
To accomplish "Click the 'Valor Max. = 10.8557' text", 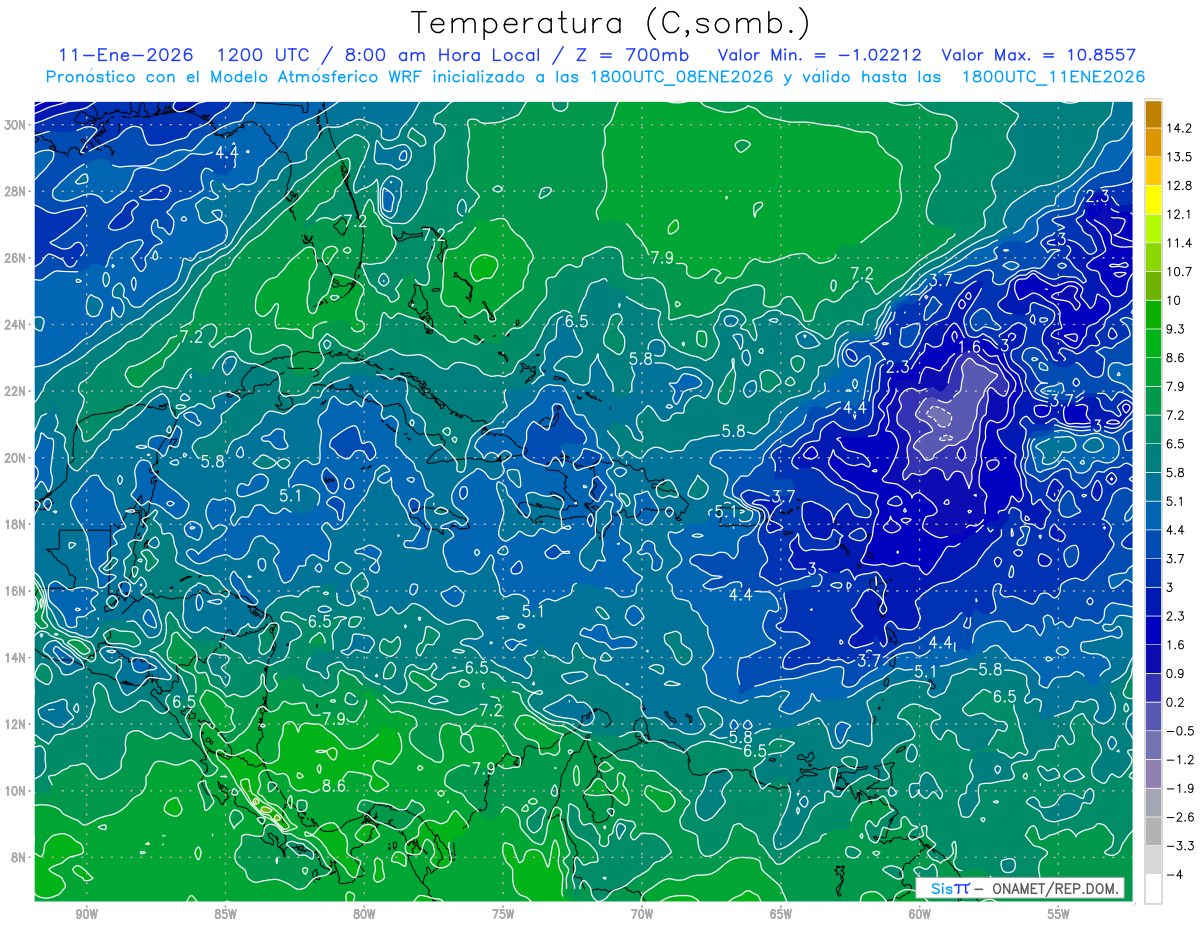I will [1039, 55].
